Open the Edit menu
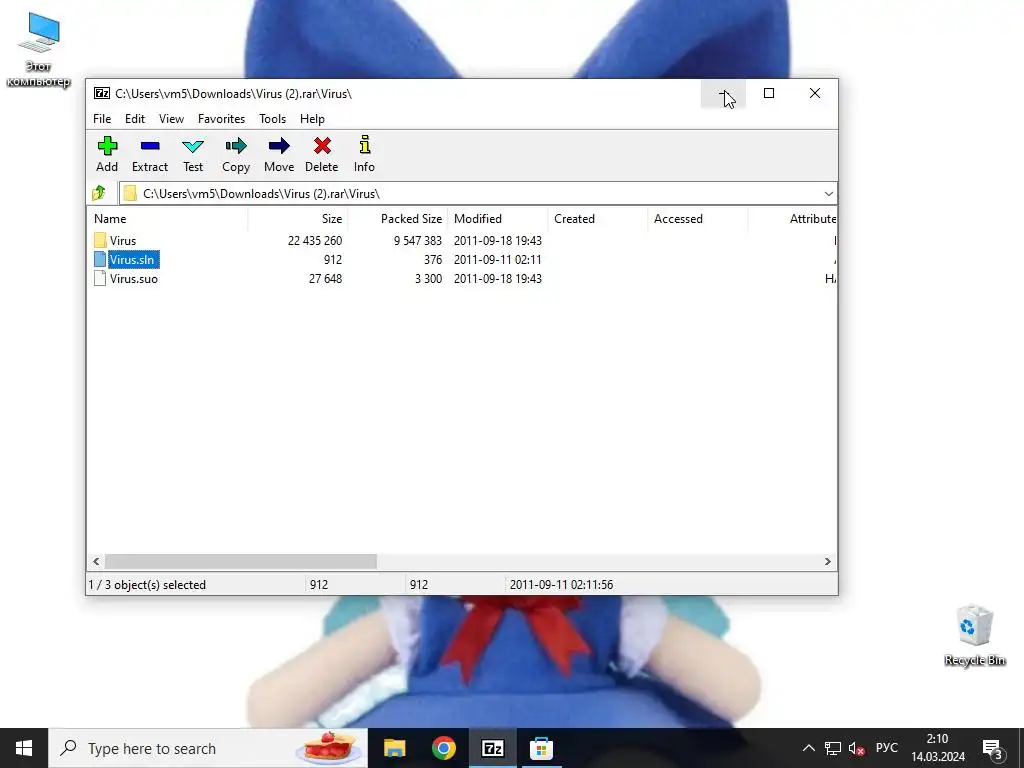Viewport: 1024px width, 768px height. click(x=135, y=119)
